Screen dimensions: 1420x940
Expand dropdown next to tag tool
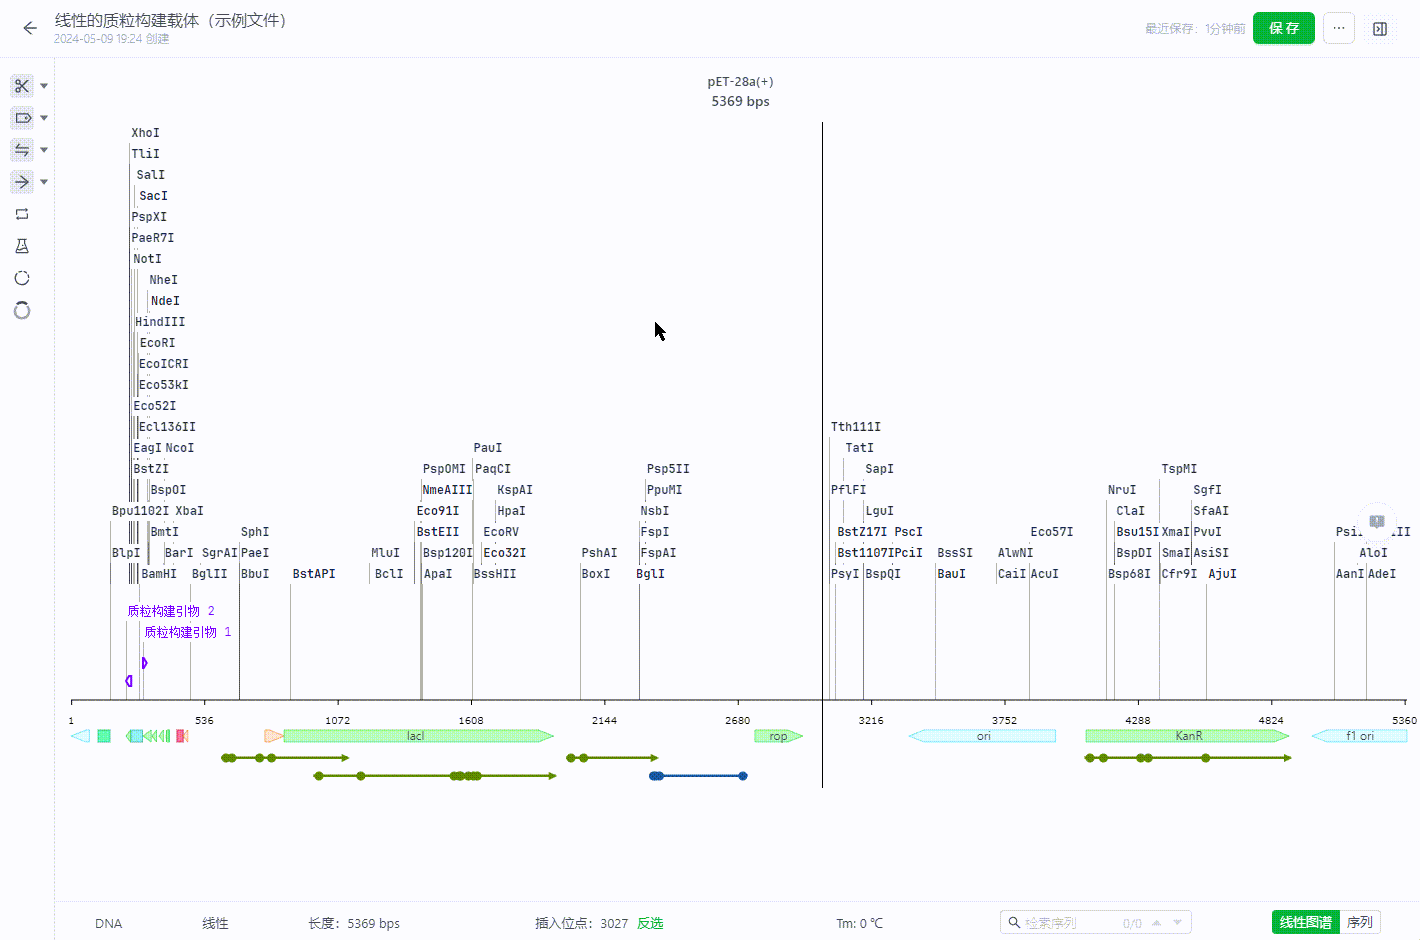pos(44,119)
